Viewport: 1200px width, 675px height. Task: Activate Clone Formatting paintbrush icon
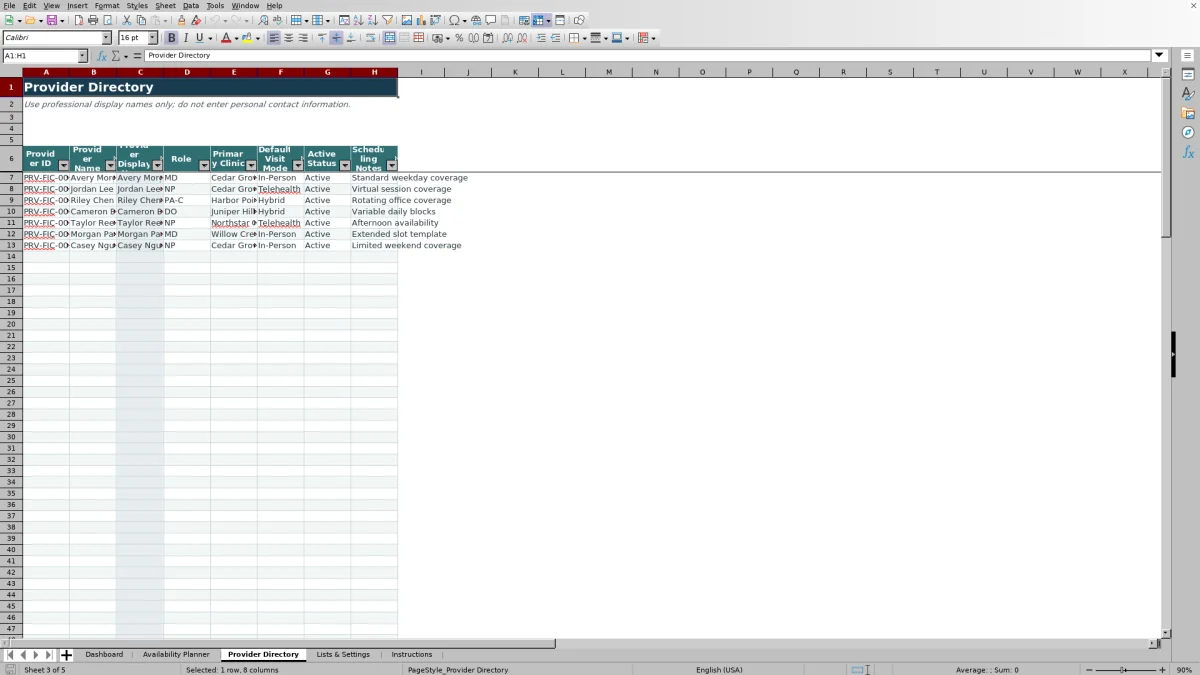click(181, 20)
